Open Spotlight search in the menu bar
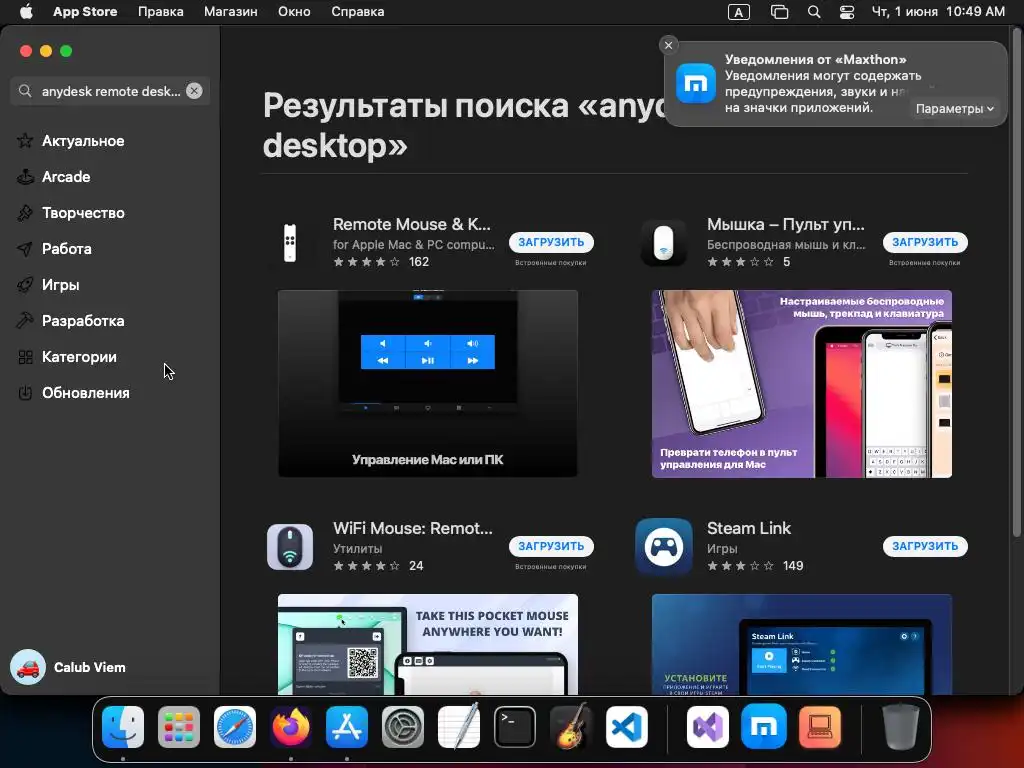 click(x=814, y=12)
